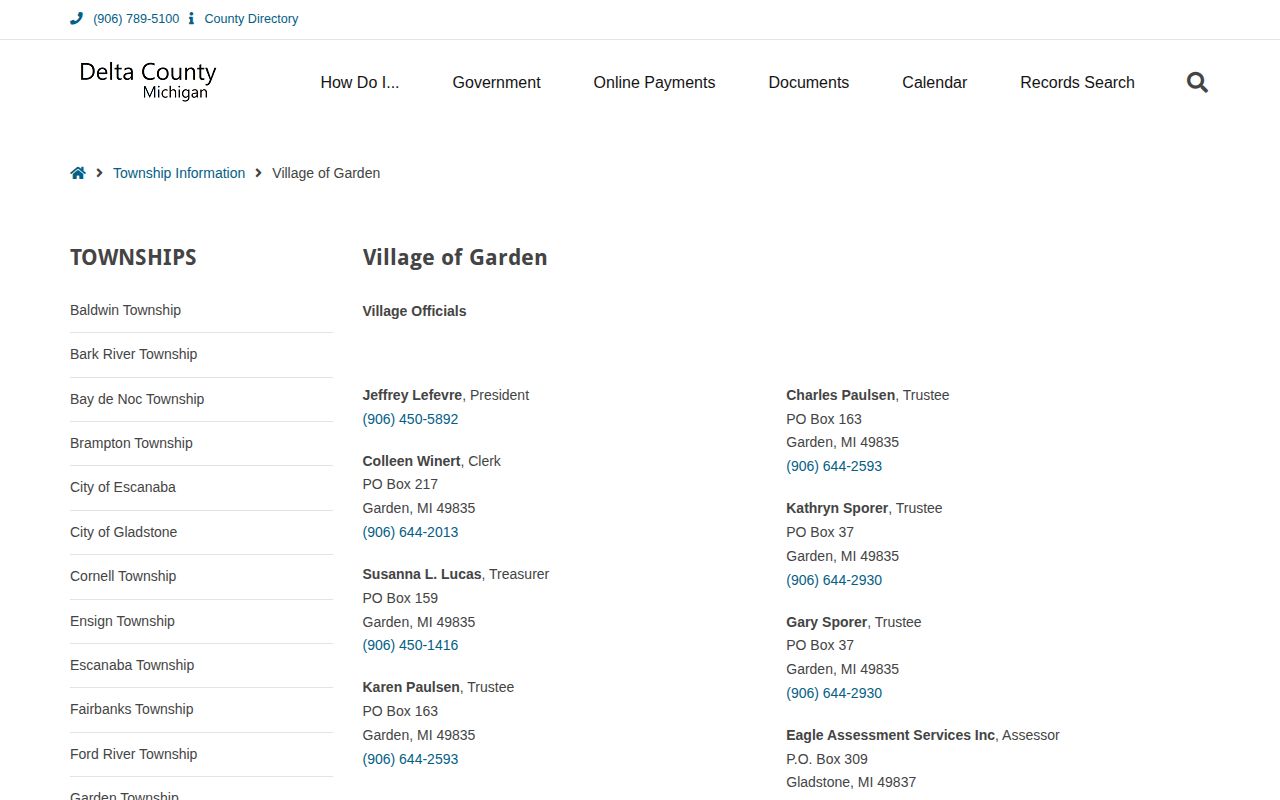Image resolution: width=1280 pixels, height=800 pixels.
Task: Go to Brampton Township
Action: point(131,443)
